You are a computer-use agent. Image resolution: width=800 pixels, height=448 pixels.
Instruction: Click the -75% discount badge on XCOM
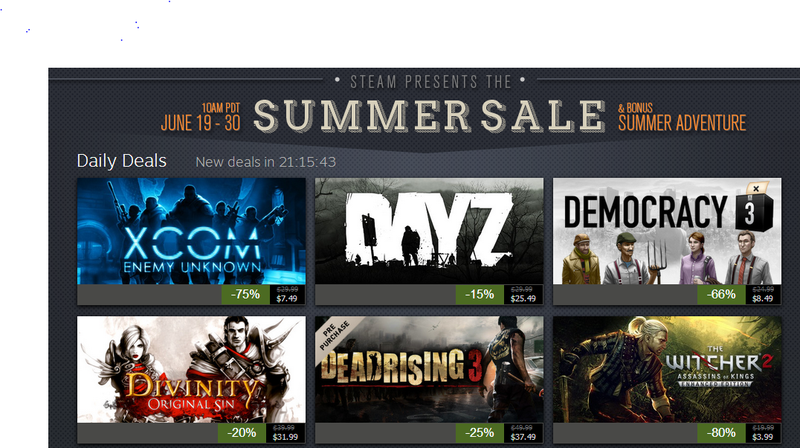[245, 294]
